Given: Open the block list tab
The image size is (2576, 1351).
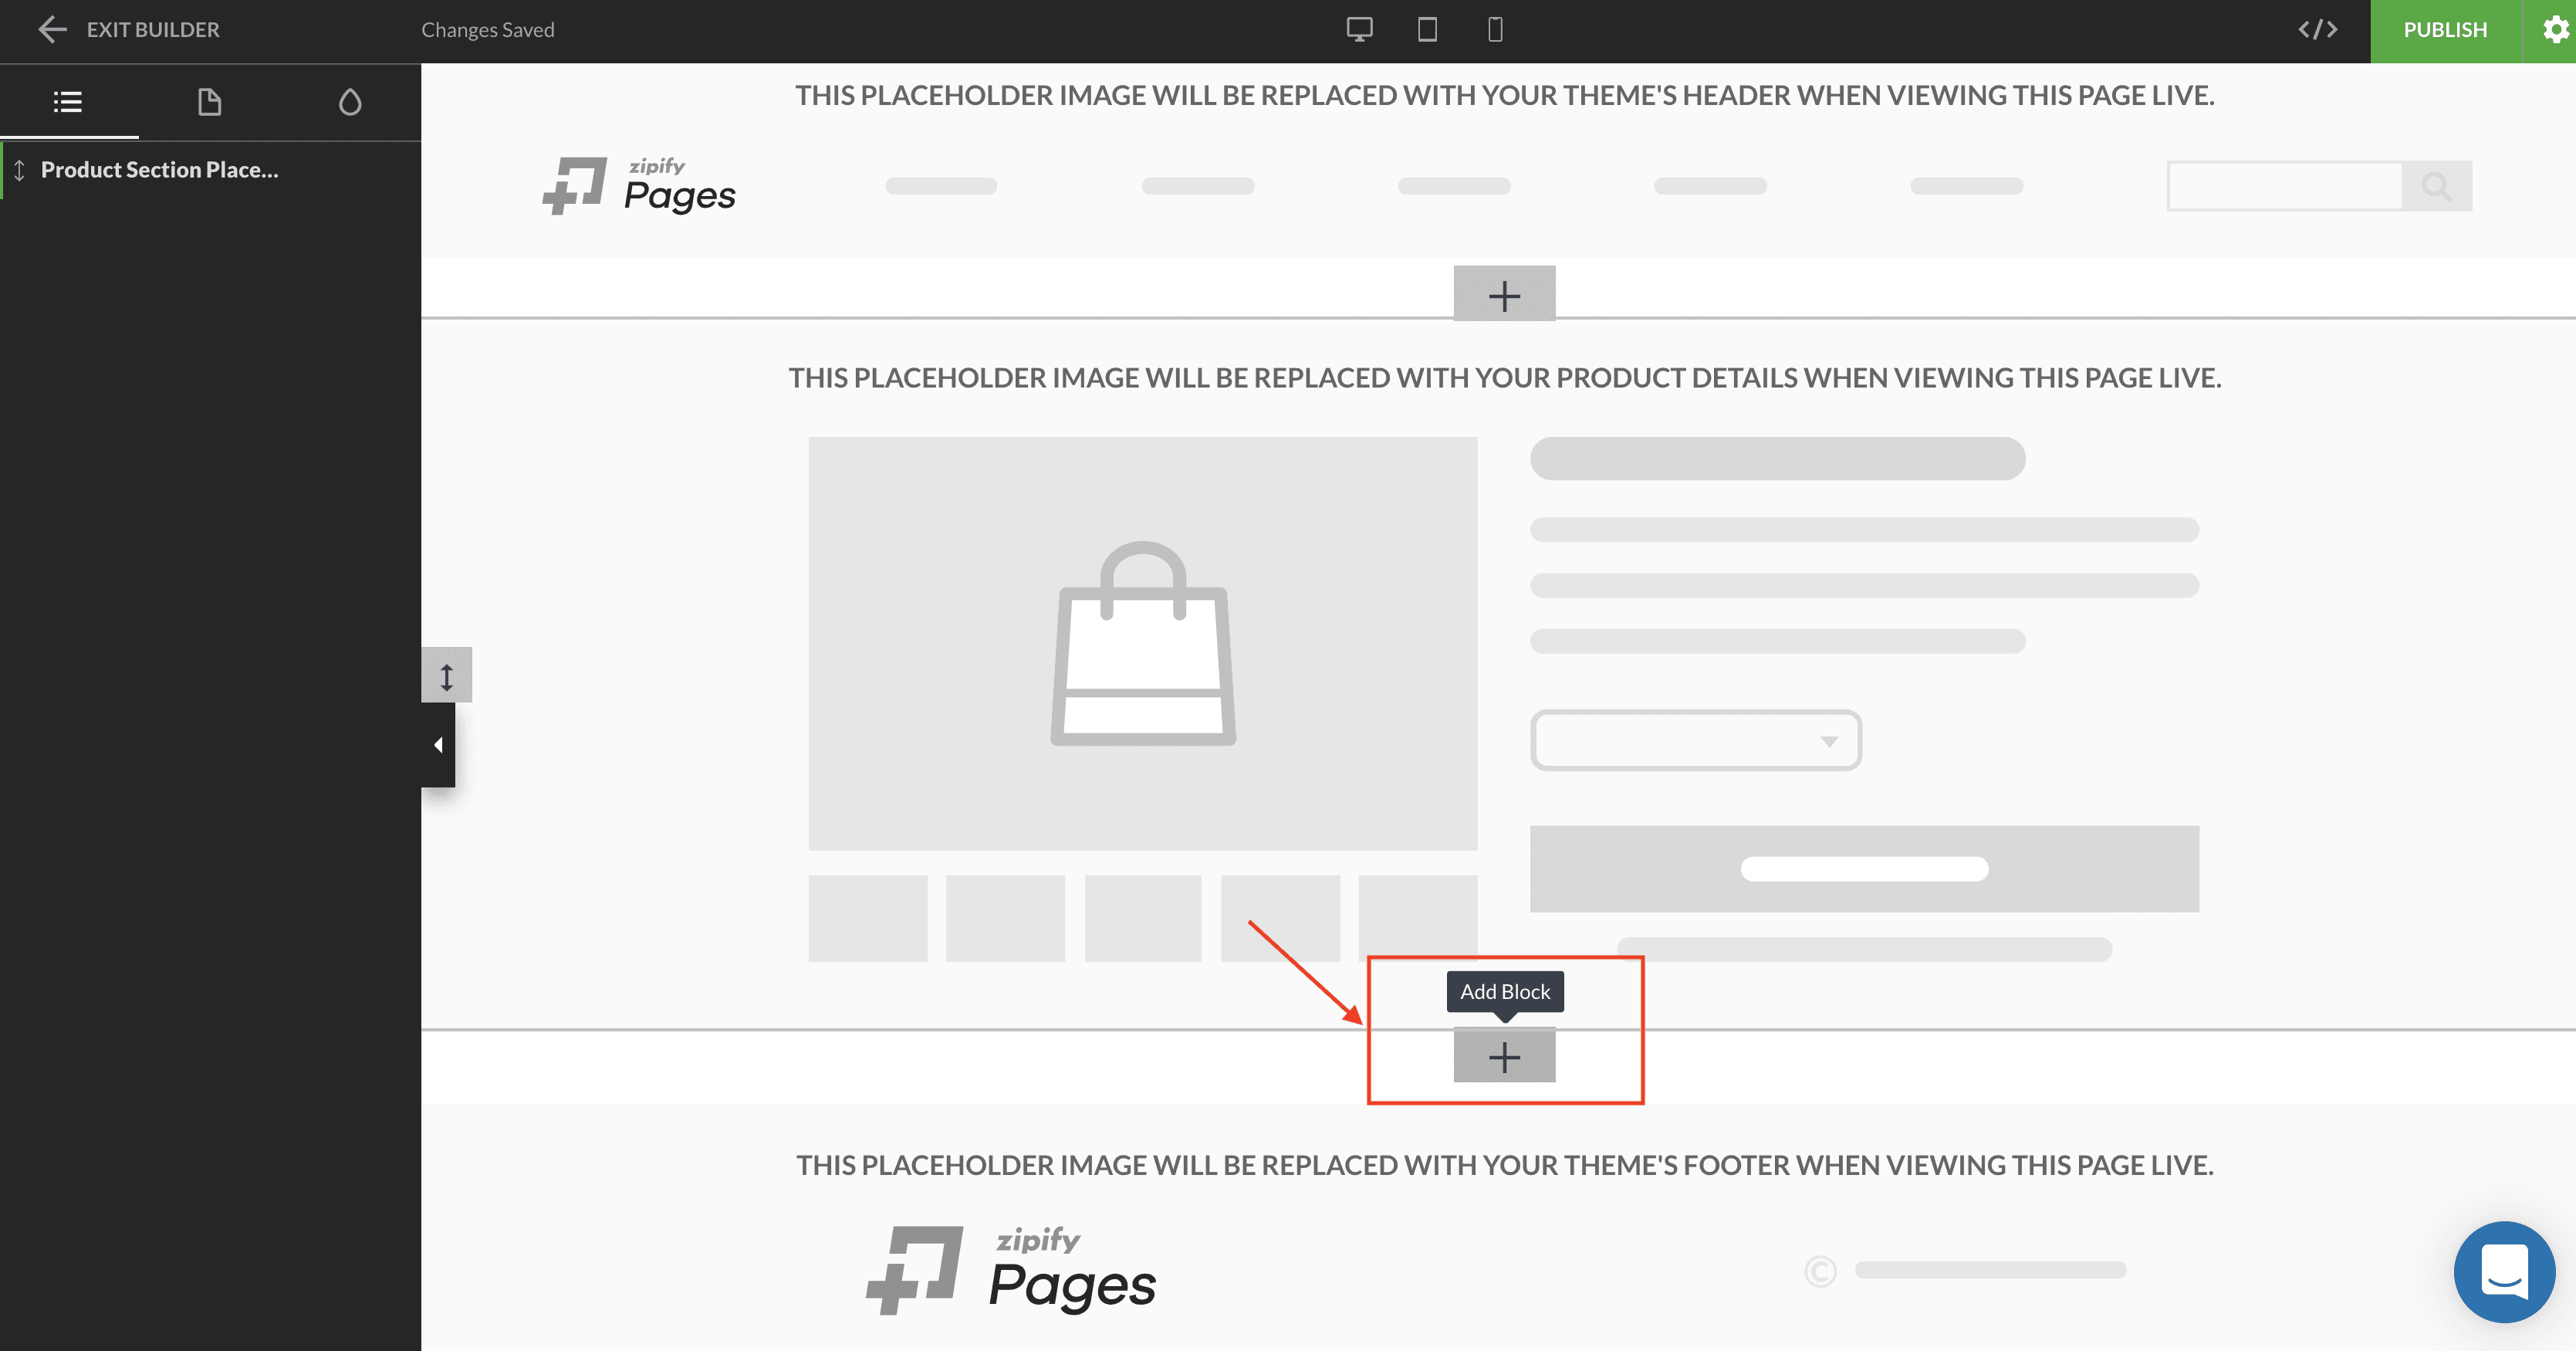Looking at the screenshot, I should pyautogui.click(x=68, y=102).
